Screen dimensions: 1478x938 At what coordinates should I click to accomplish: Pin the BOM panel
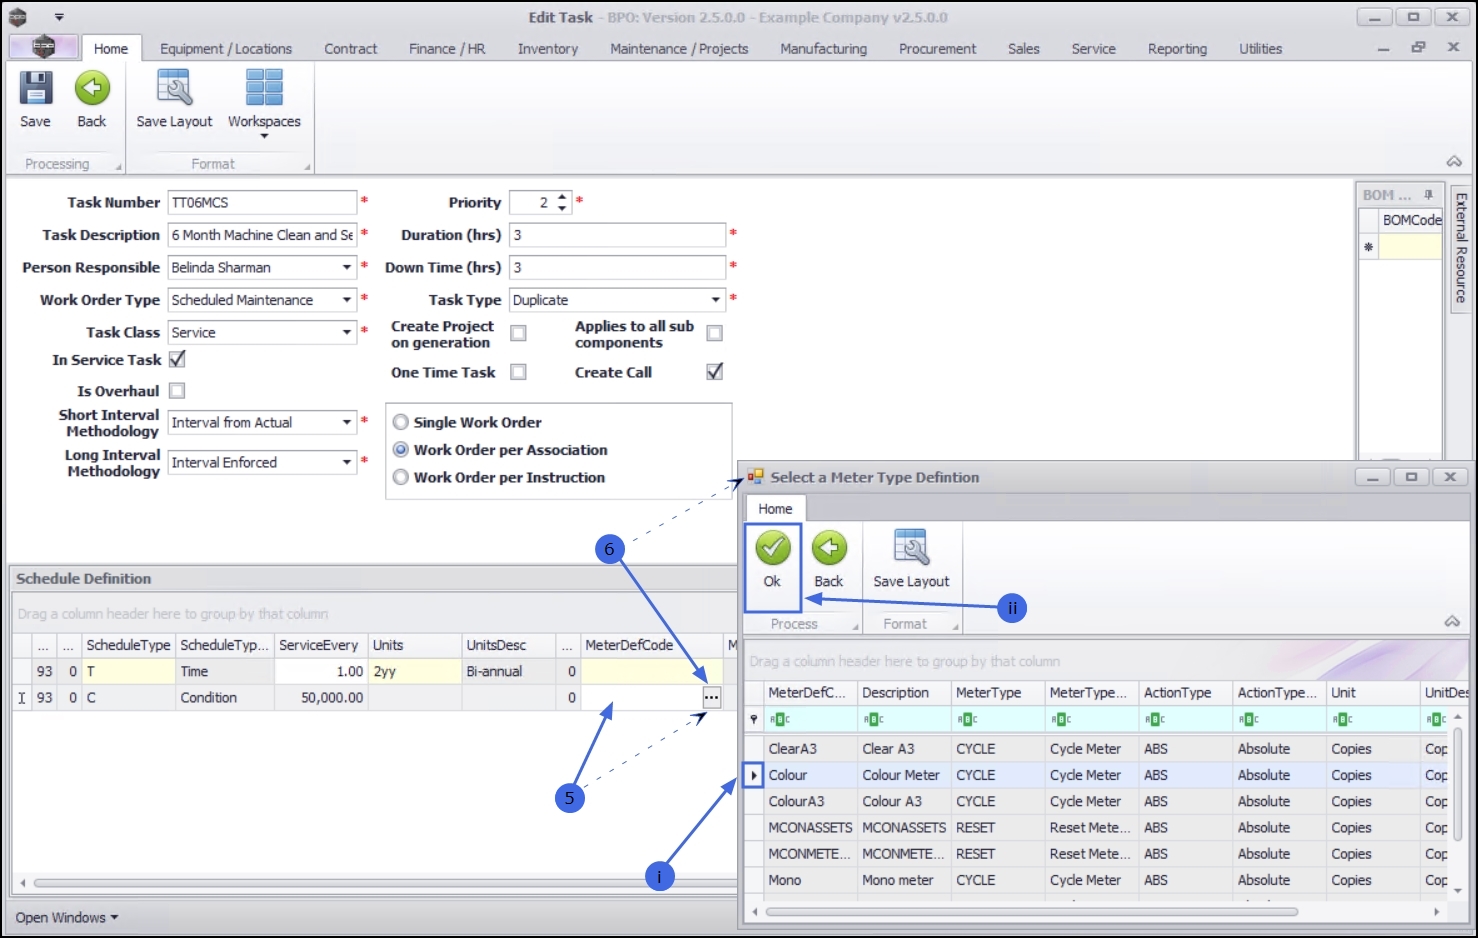click(x=1429, y=195)
